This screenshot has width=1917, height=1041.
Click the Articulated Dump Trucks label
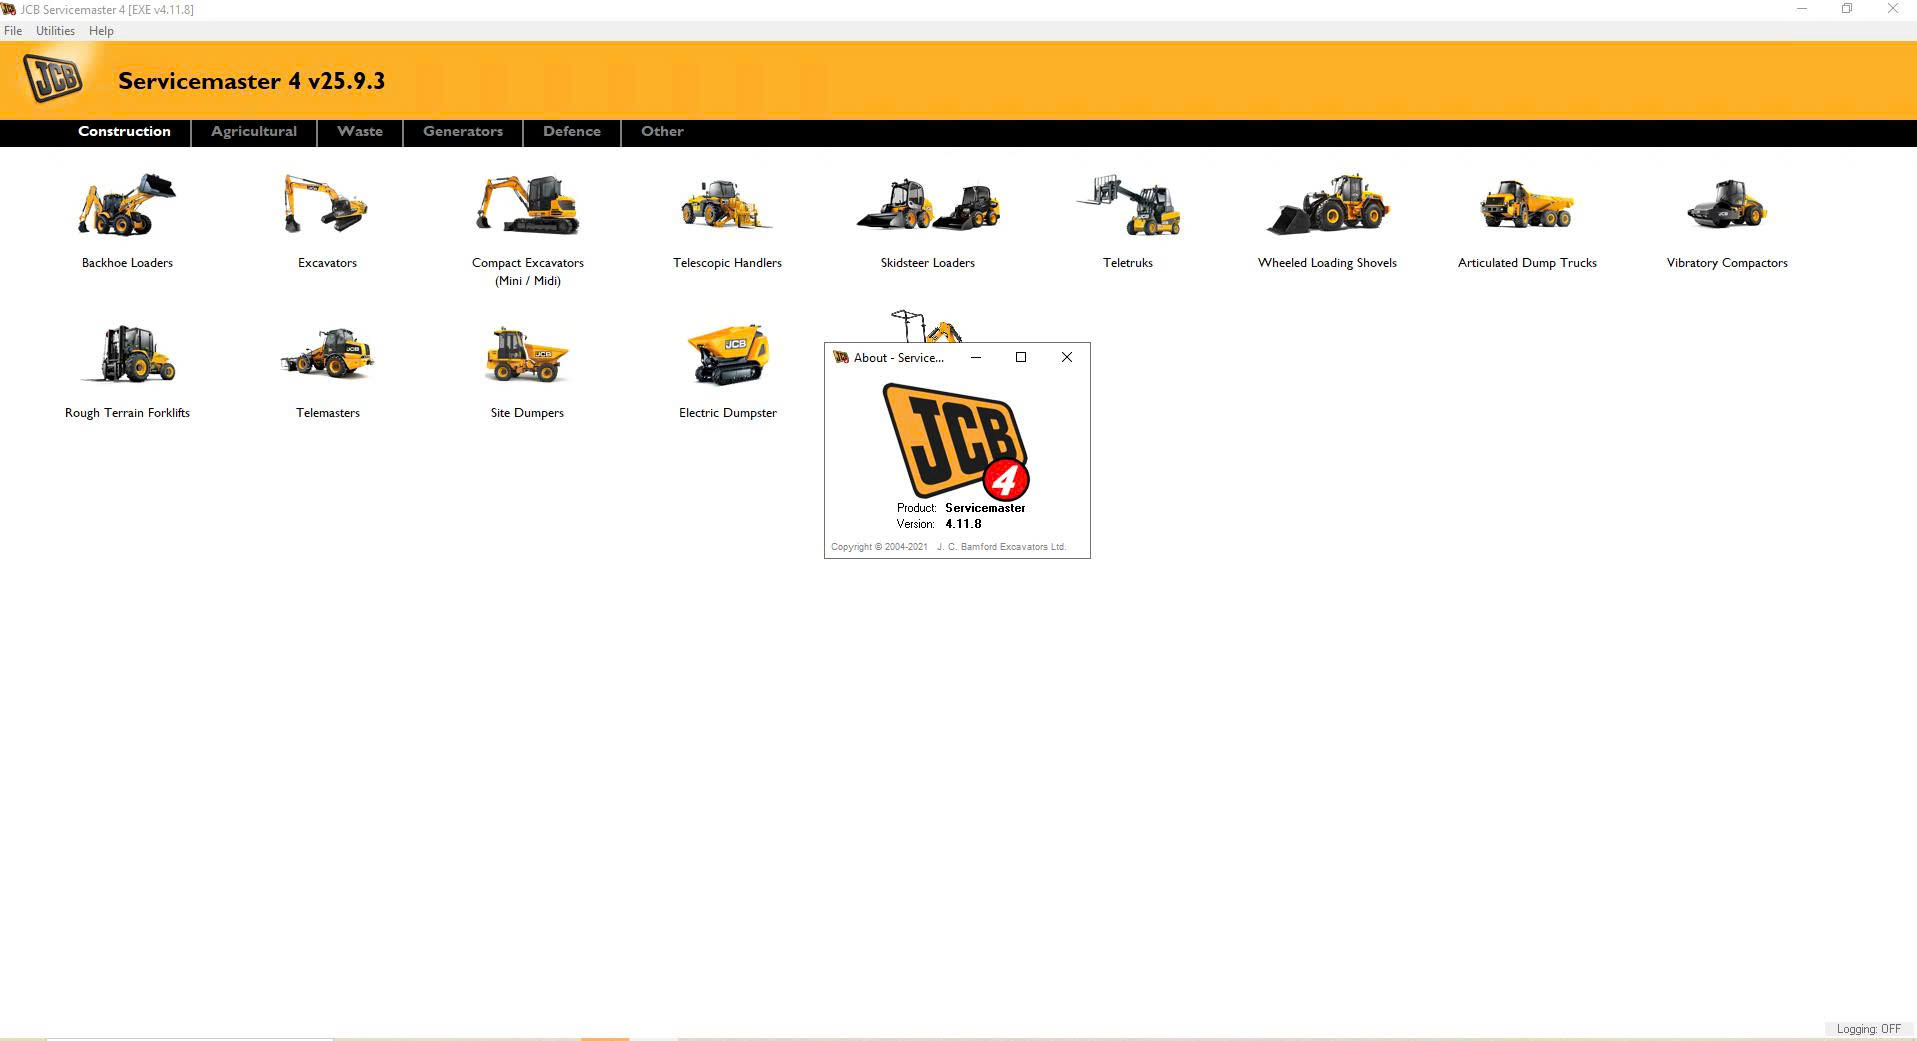[1527, 263]
